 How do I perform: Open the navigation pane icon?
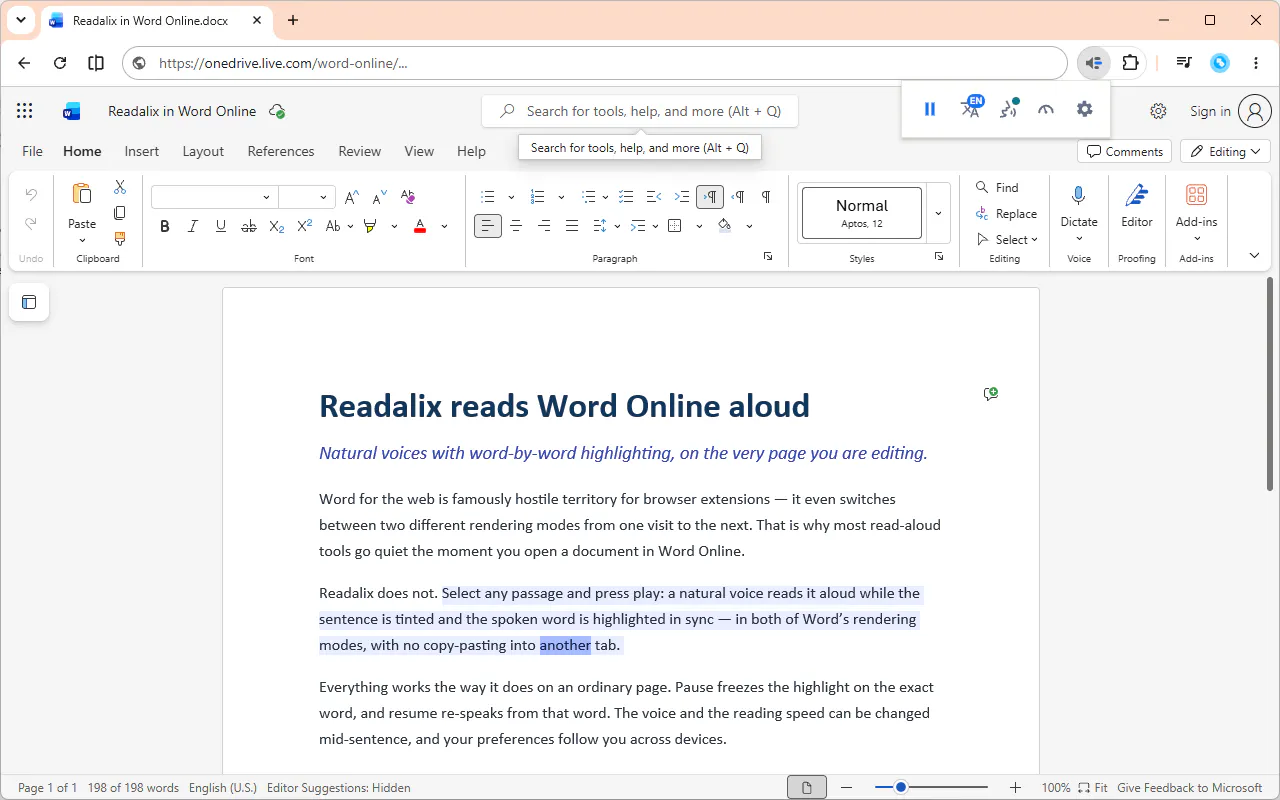(x=29, y=302)
